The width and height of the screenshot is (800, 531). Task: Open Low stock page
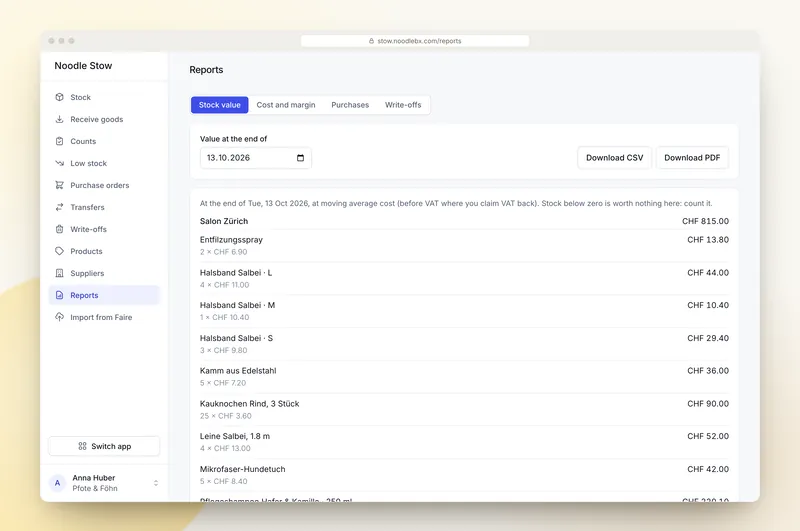104,163
